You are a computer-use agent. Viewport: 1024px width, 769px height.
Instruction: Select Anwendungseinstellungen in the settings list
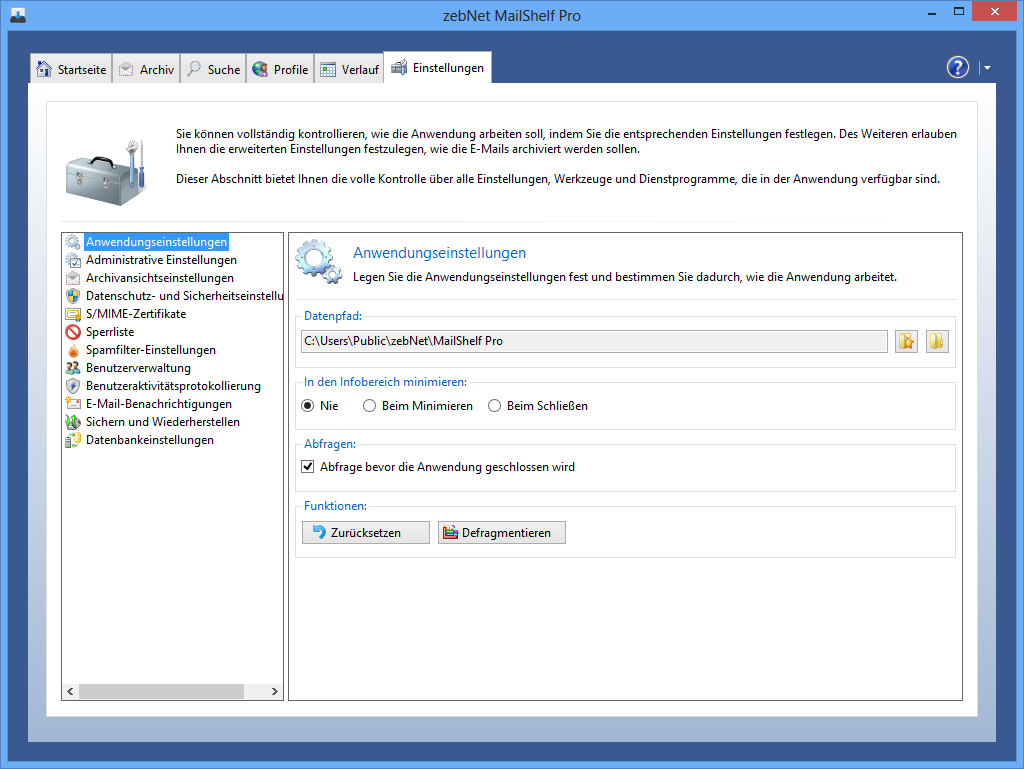coord(157,242)
